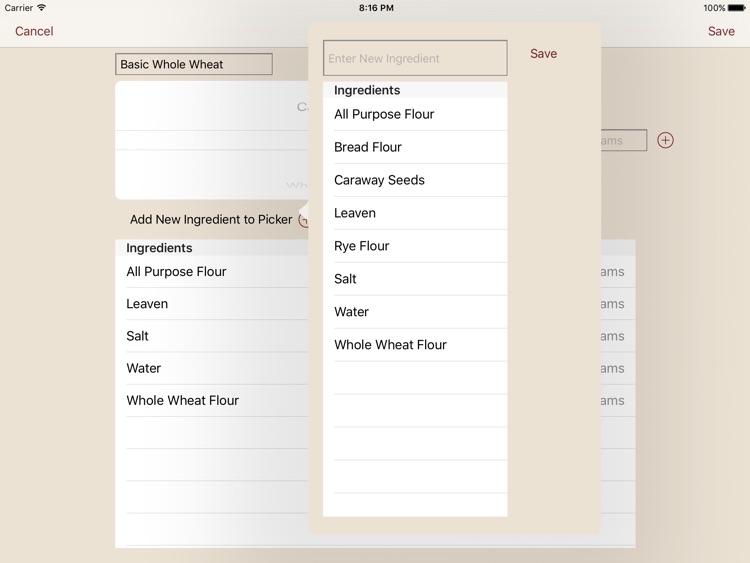
Task: Select Whole Wheat Flour in the popover list
Action: tap(415, 345)
